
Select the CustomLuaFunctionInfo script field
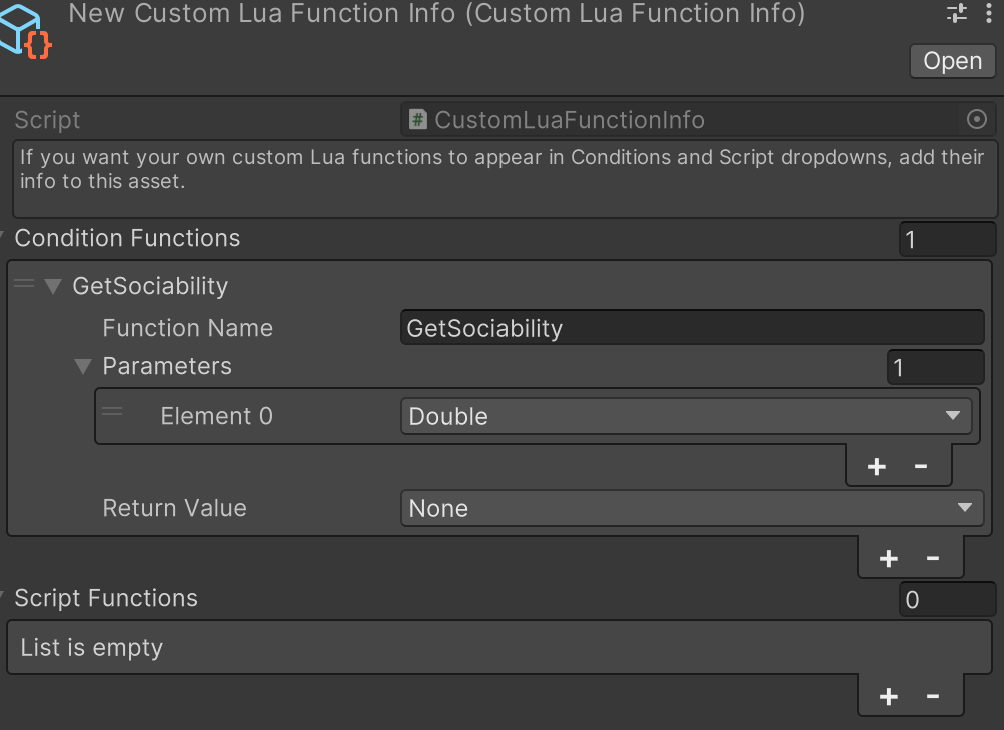pos(698,120)
